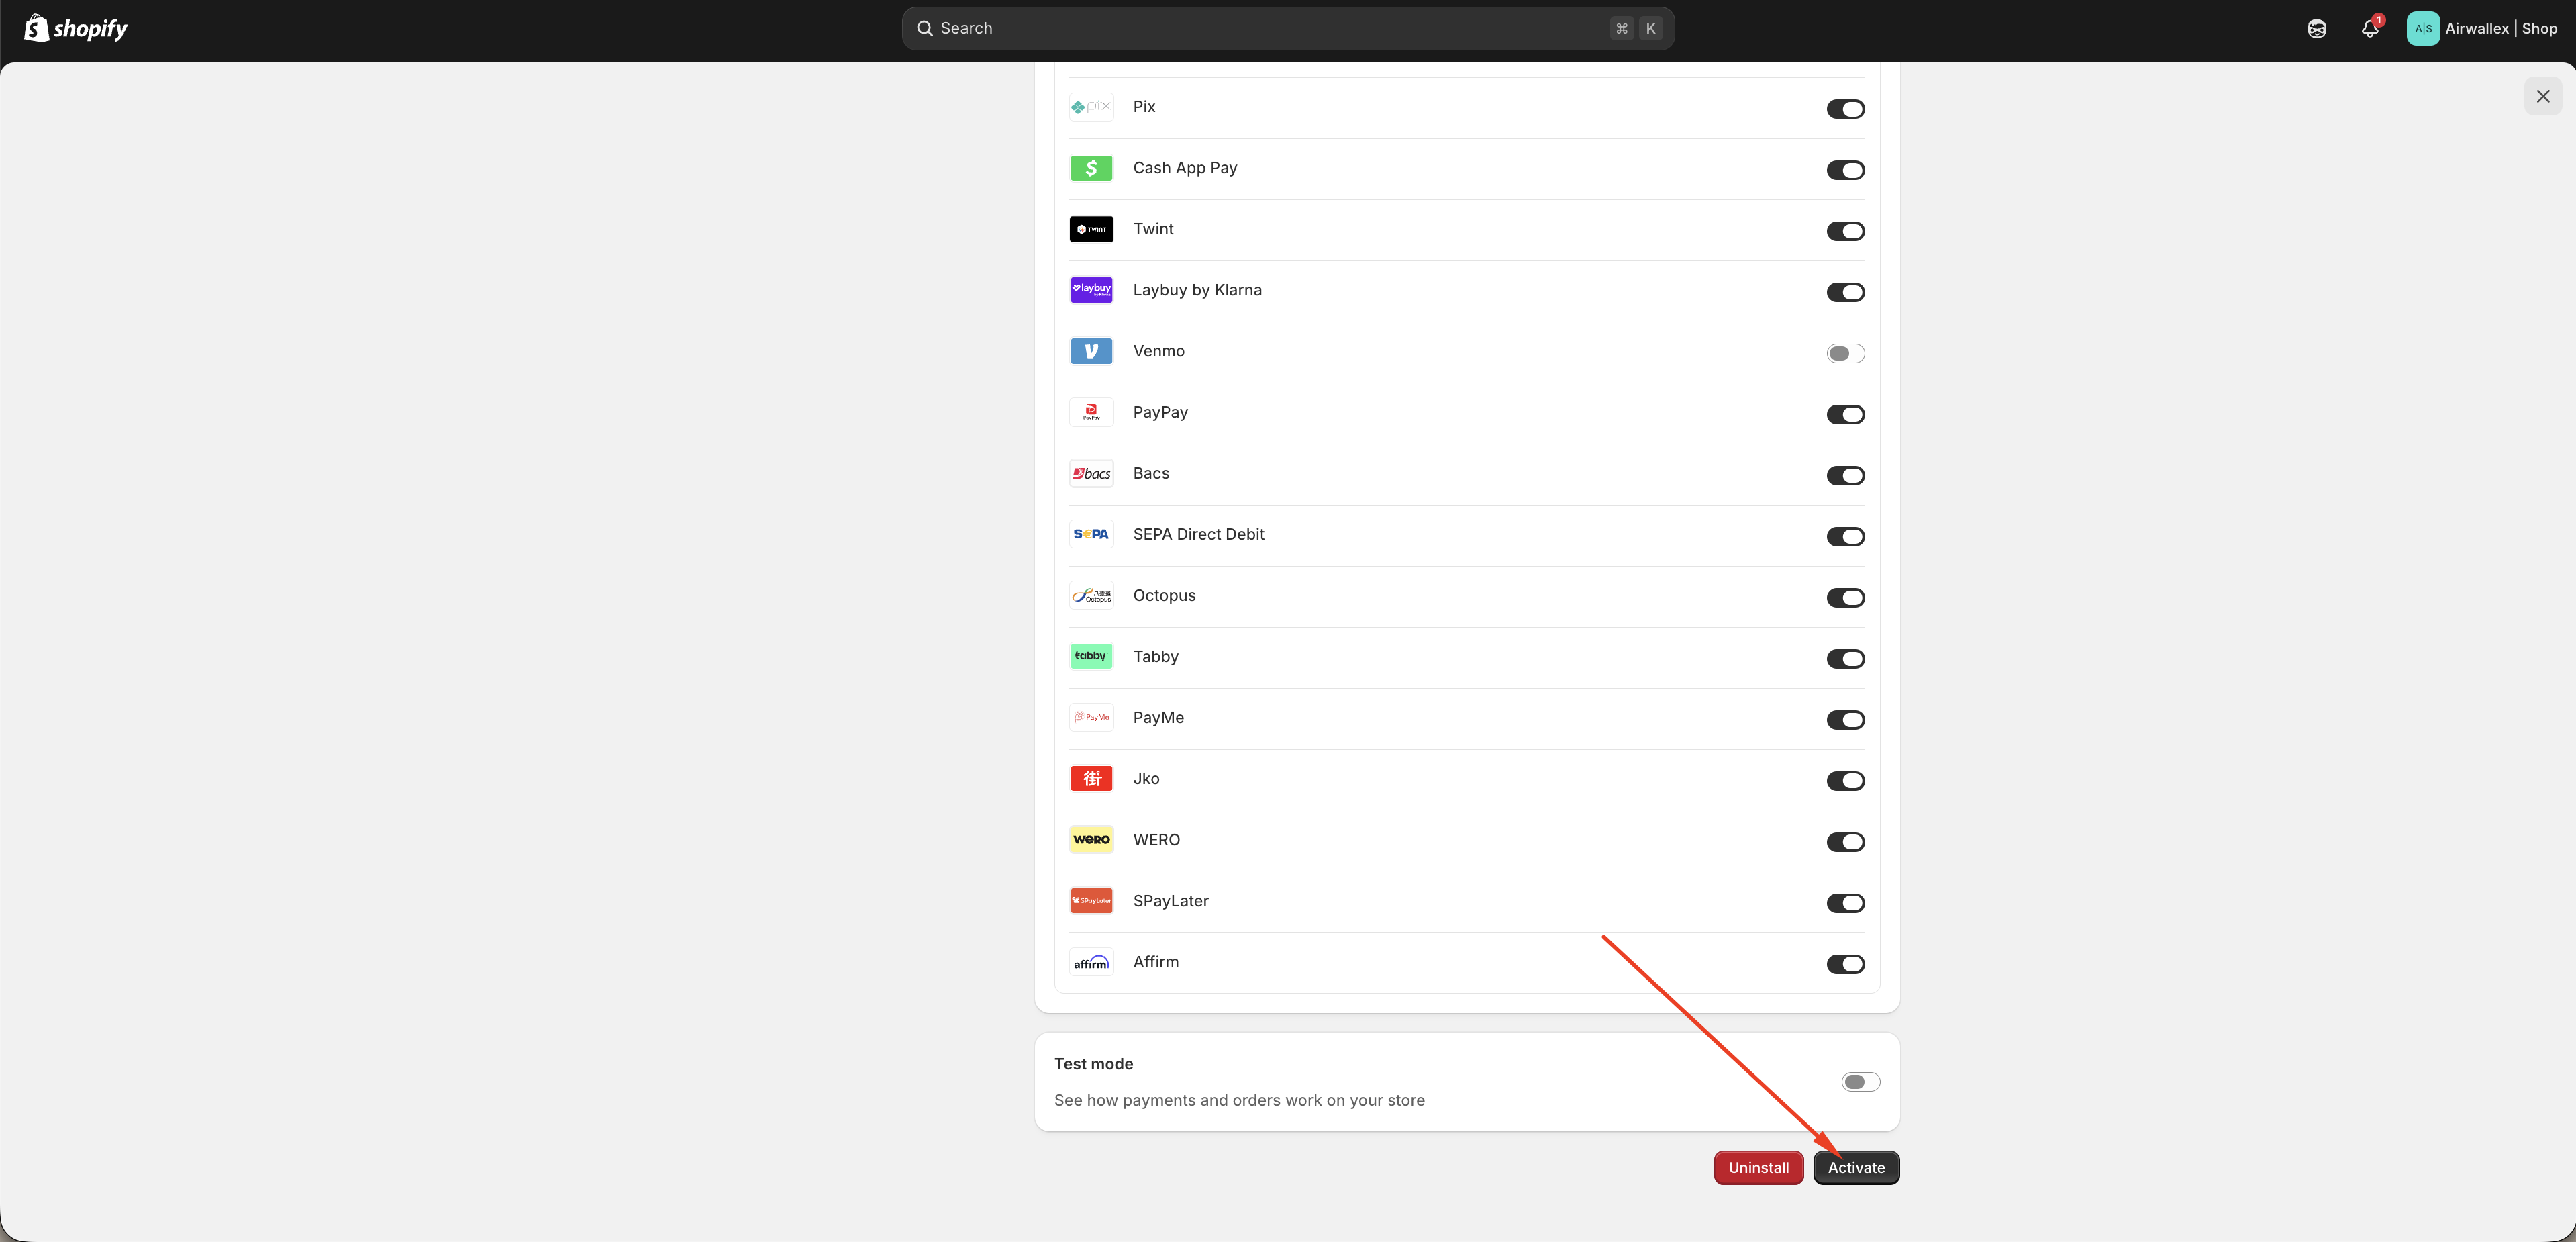Viewport: 2576px width, 1242px height.
Task: Click the Cash App Pay label
Action: (1185, 168)
